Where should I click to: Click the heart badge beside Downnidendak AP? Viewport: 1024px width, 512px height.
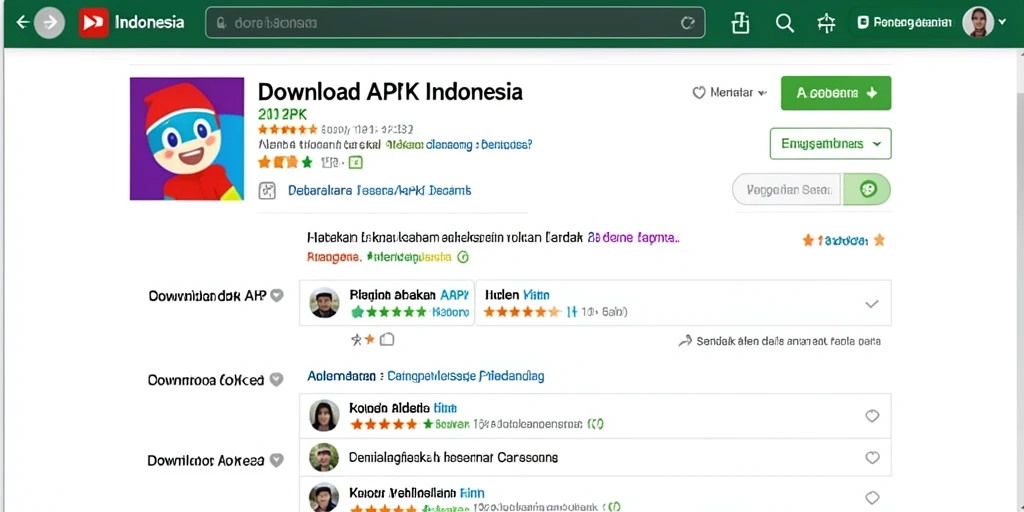click(277, 295)
